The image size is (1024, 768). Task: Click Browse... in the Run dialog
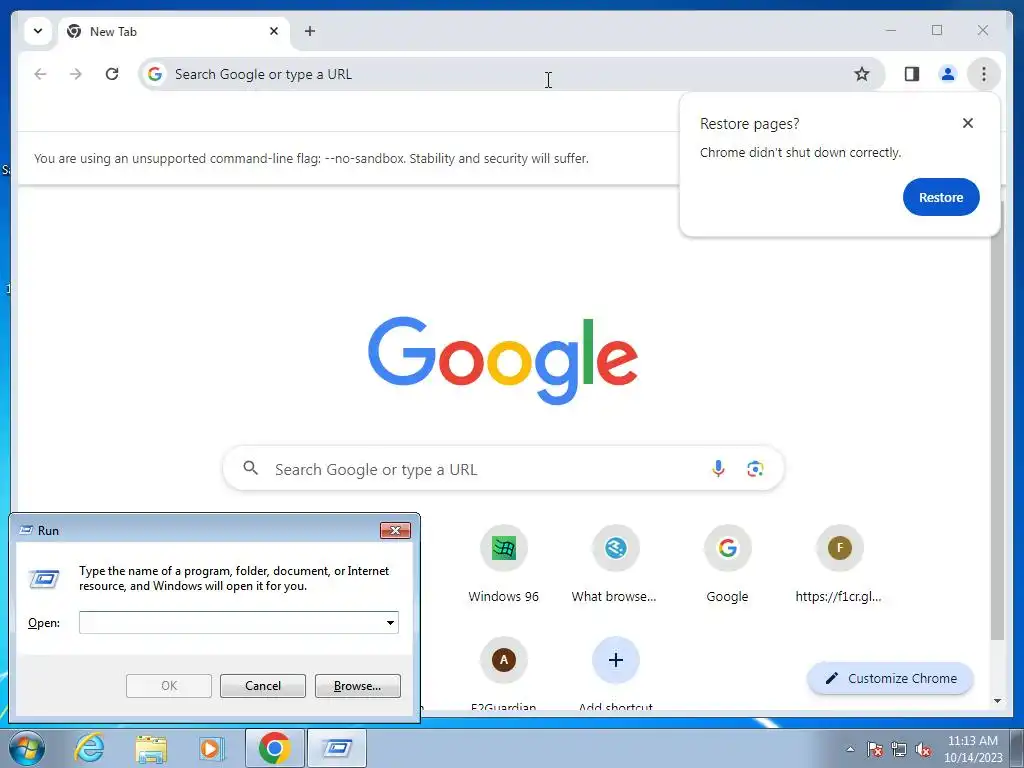click(x=357, y=686)
